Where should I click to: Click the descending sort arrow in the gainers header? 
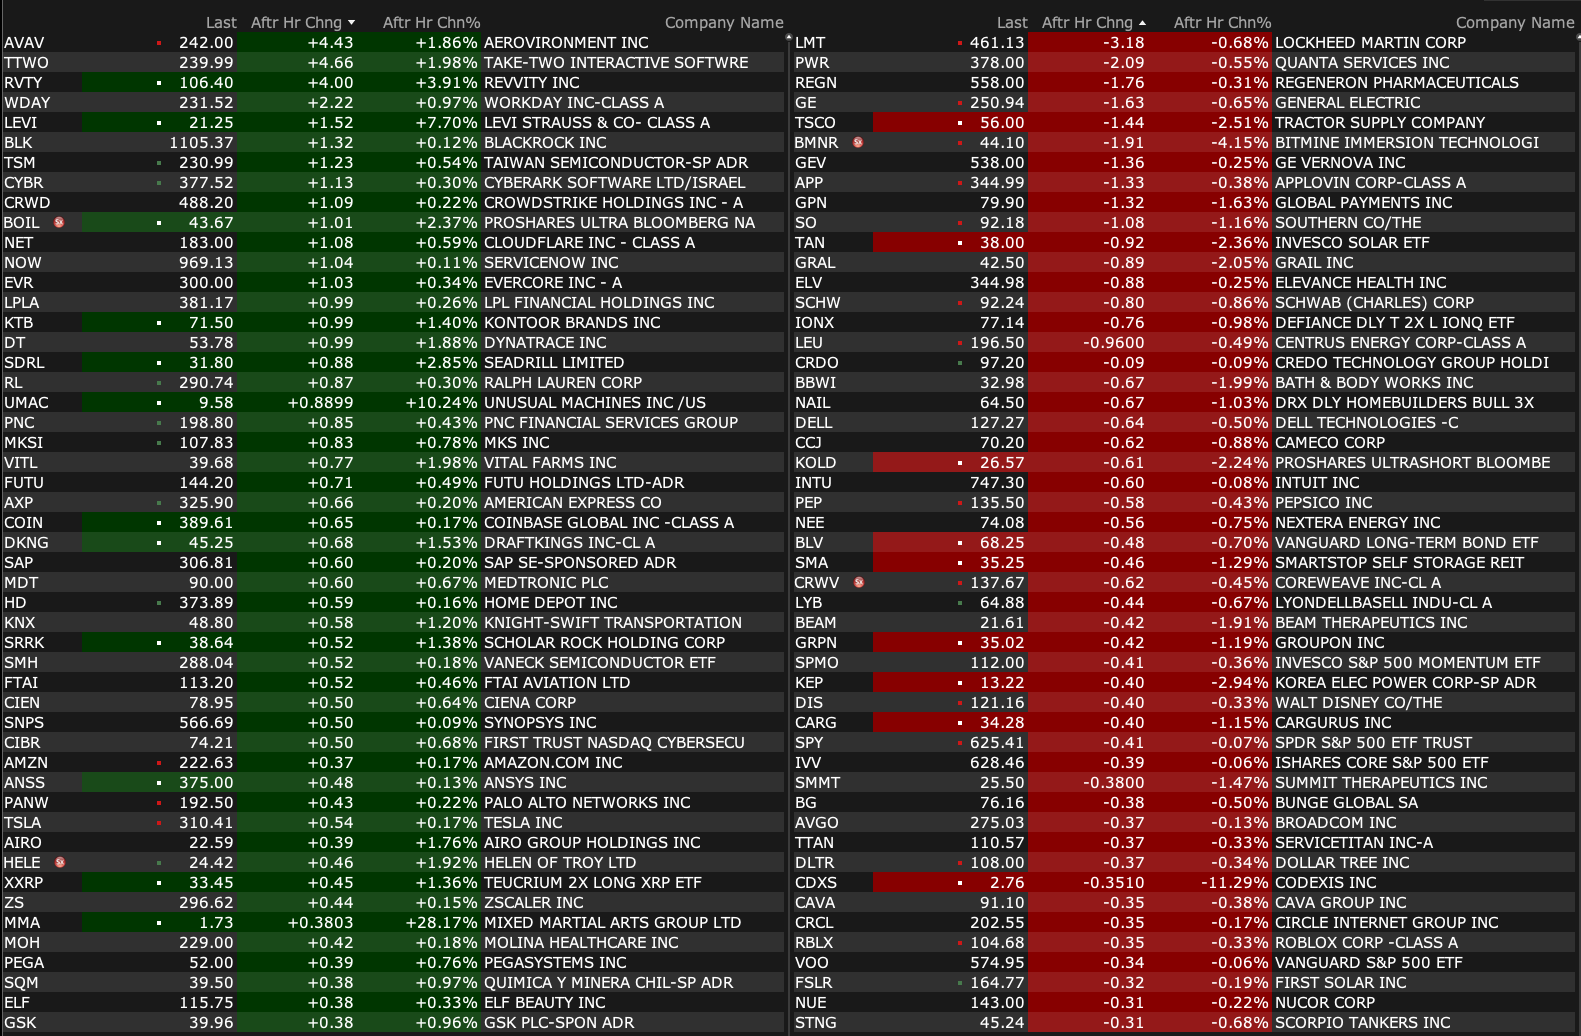(x=351, y=23)
